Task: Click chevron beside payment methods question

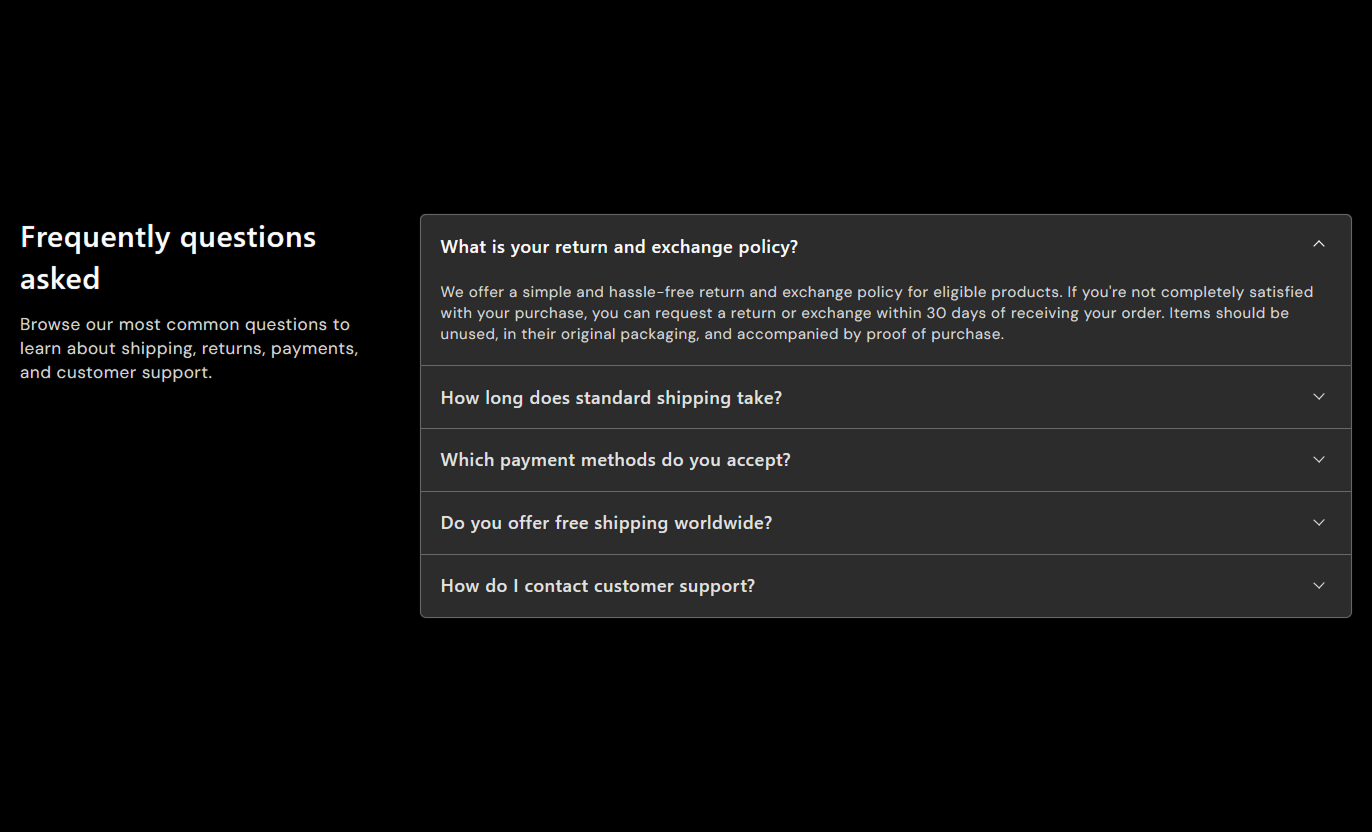Action: pyautogui.click(x=1319, y=460)
